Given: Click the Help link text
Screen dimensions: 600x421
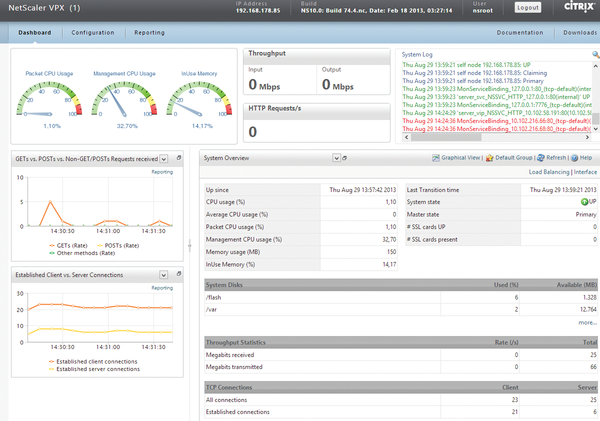Looking at the screenshot, I should coord(586,158).
